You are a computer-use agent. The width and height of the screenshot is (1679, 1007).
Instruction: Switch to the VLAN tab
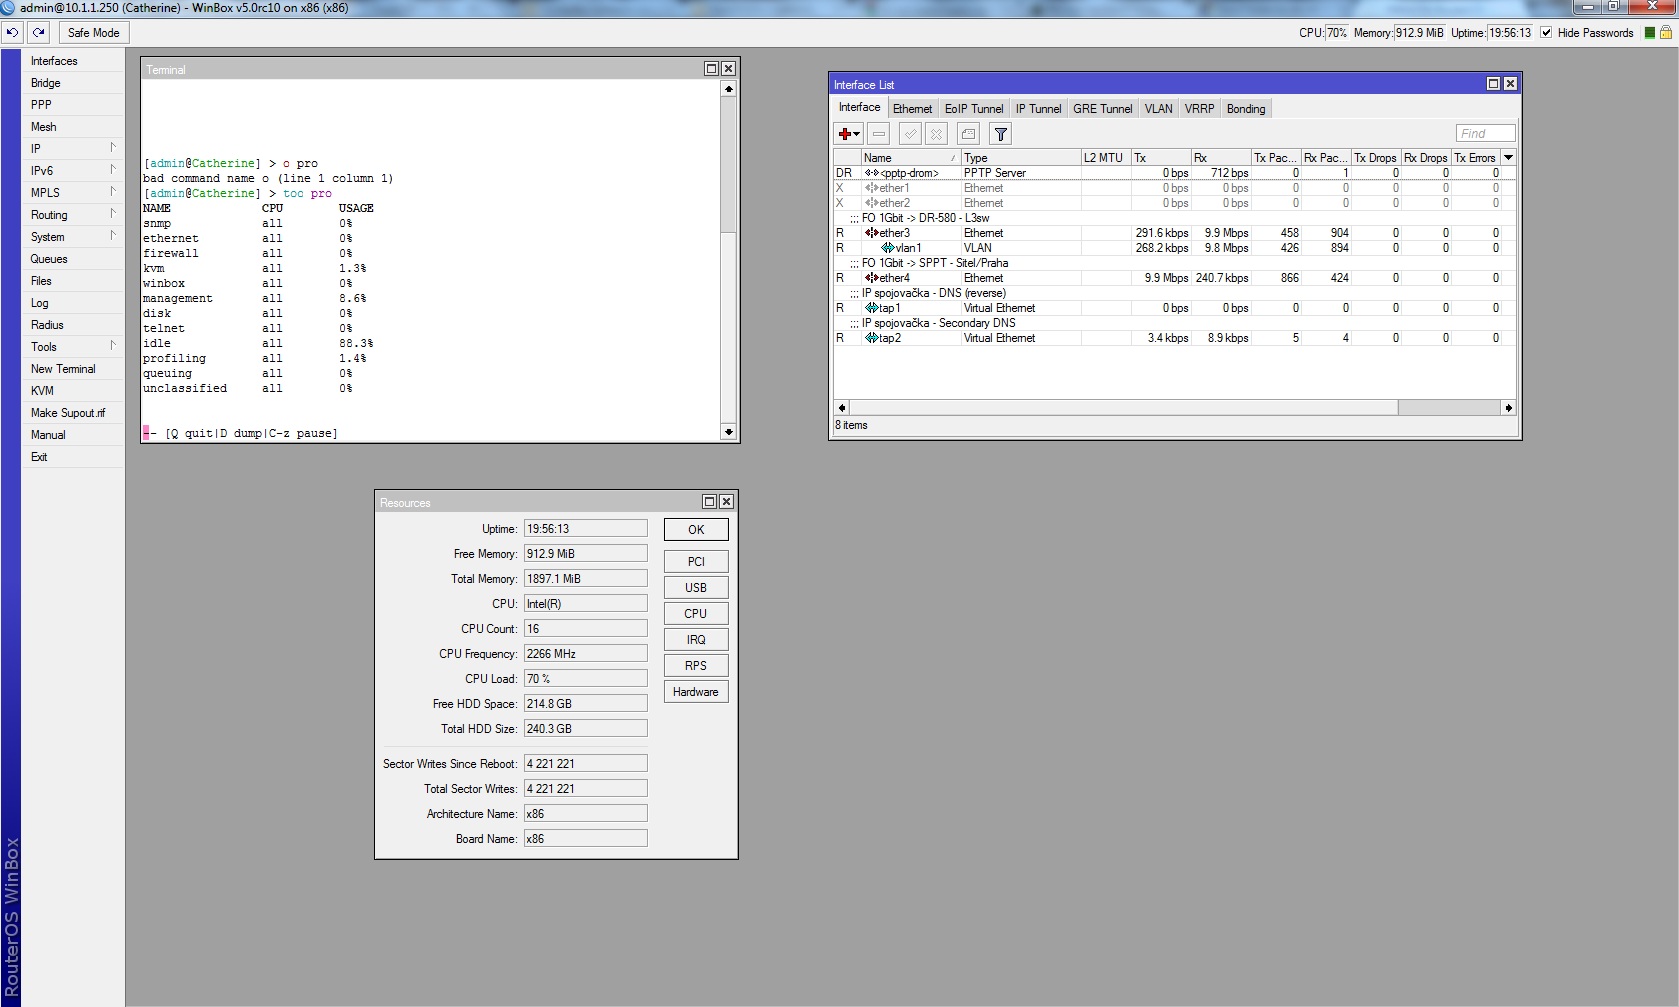pos(1159,109)
